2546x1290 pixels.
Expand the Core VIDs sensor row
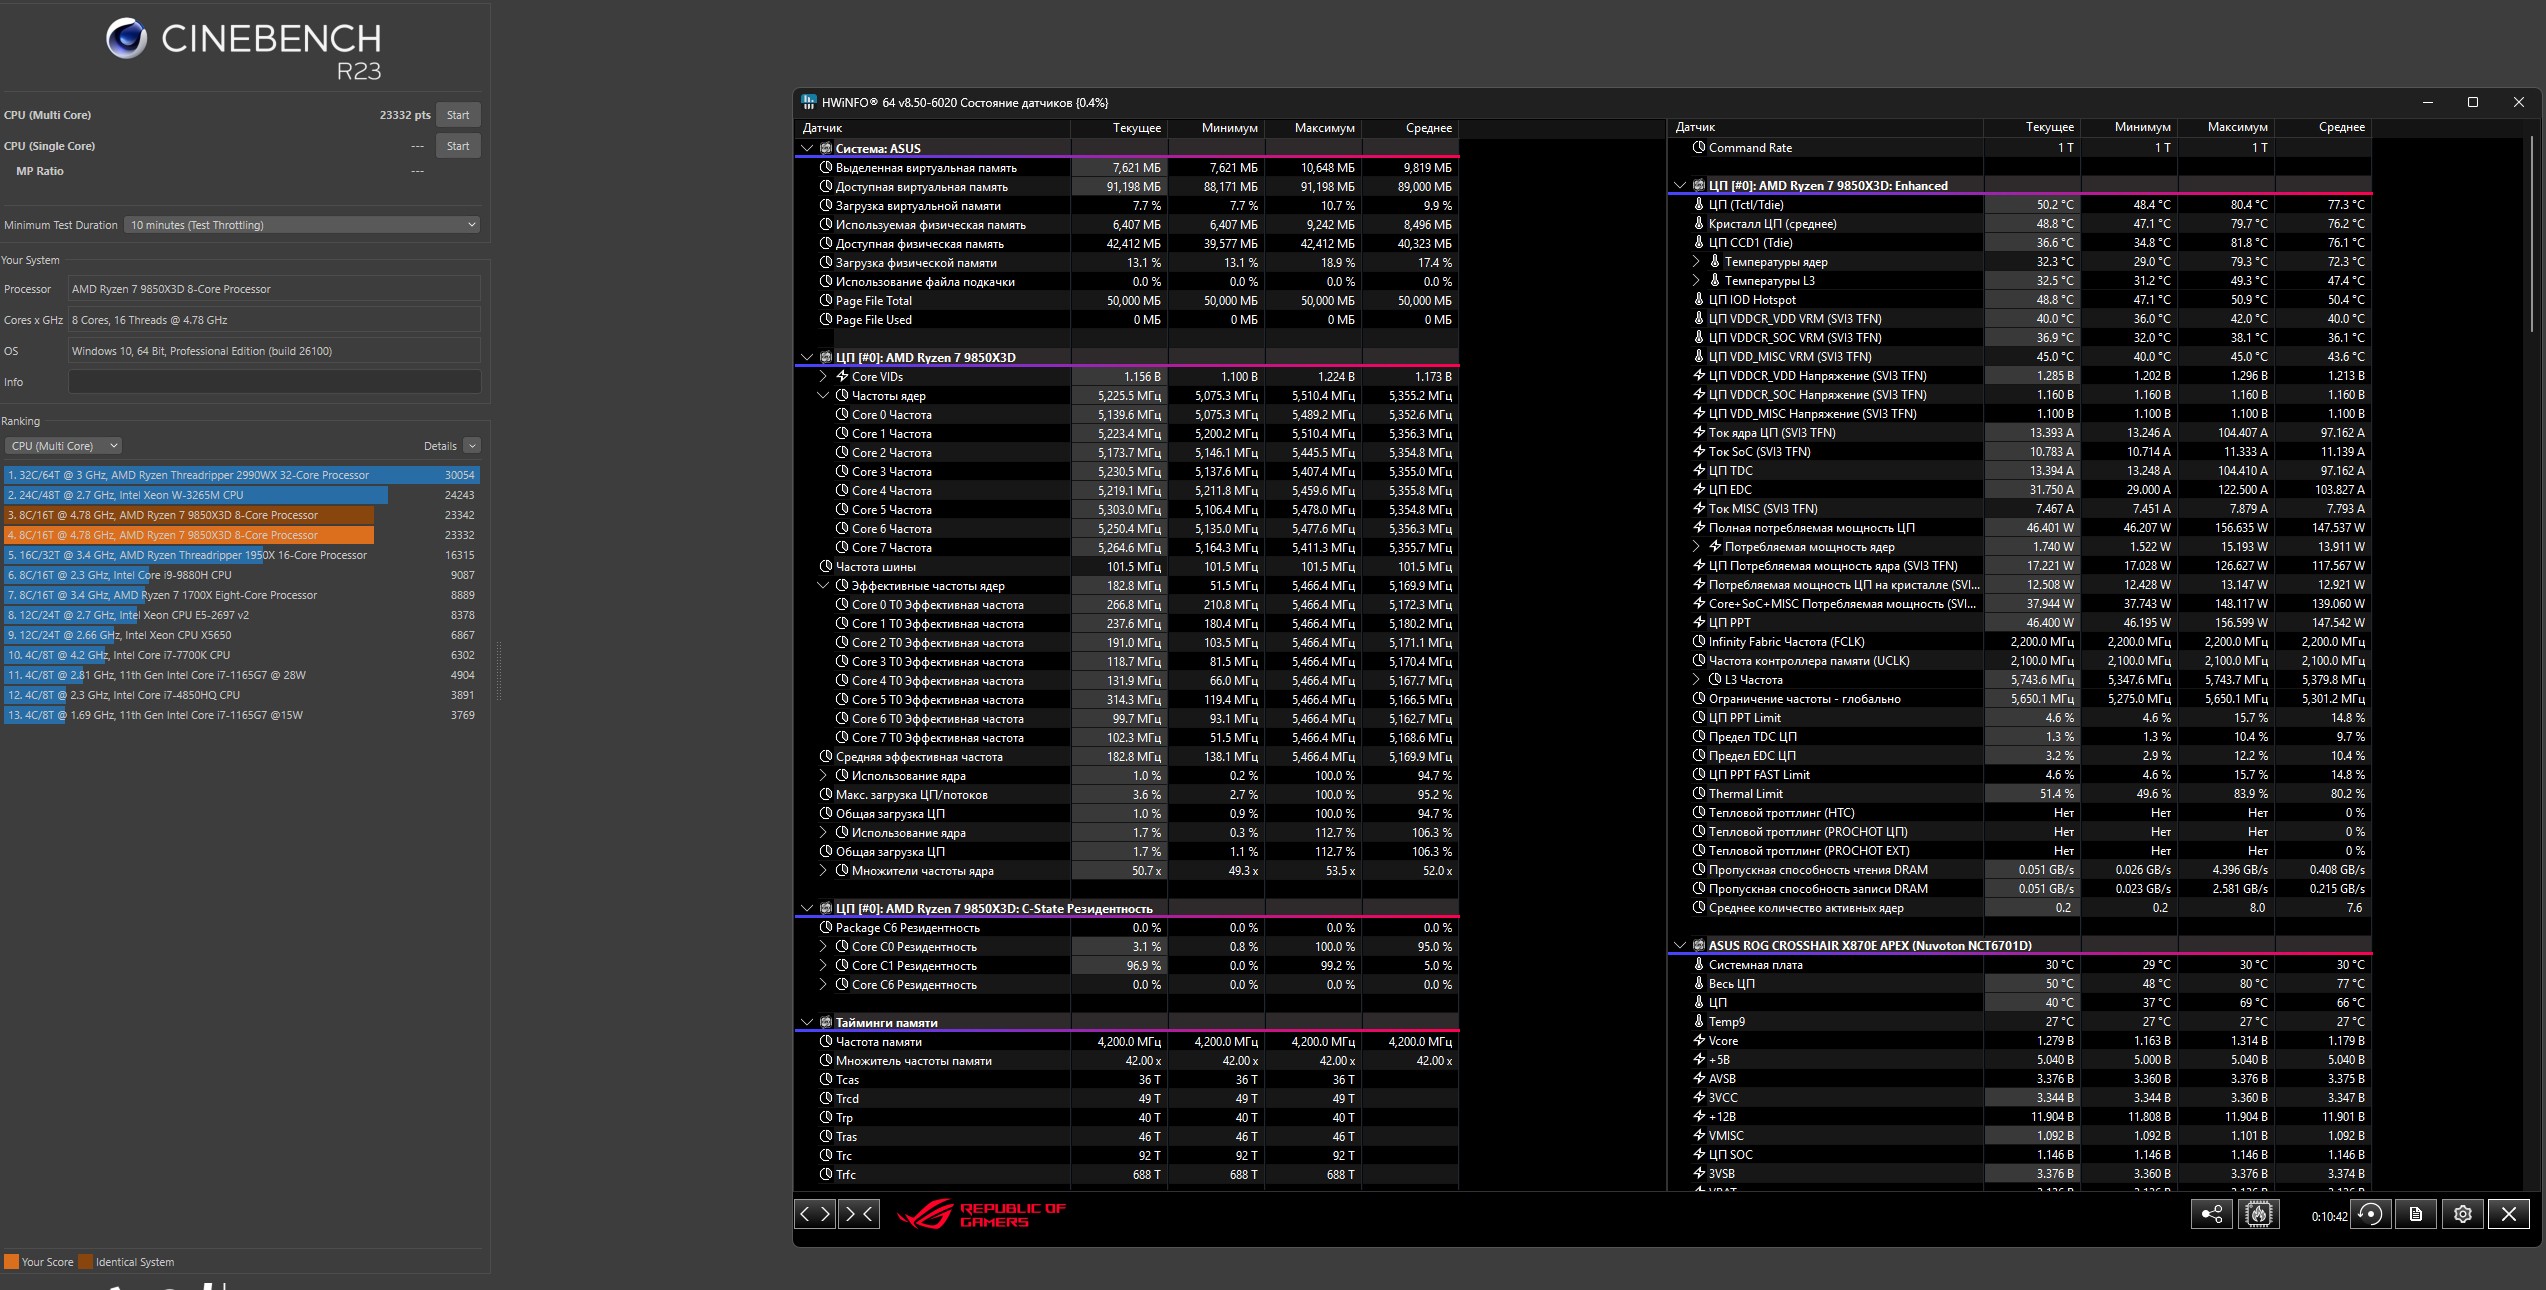point(823,377)
